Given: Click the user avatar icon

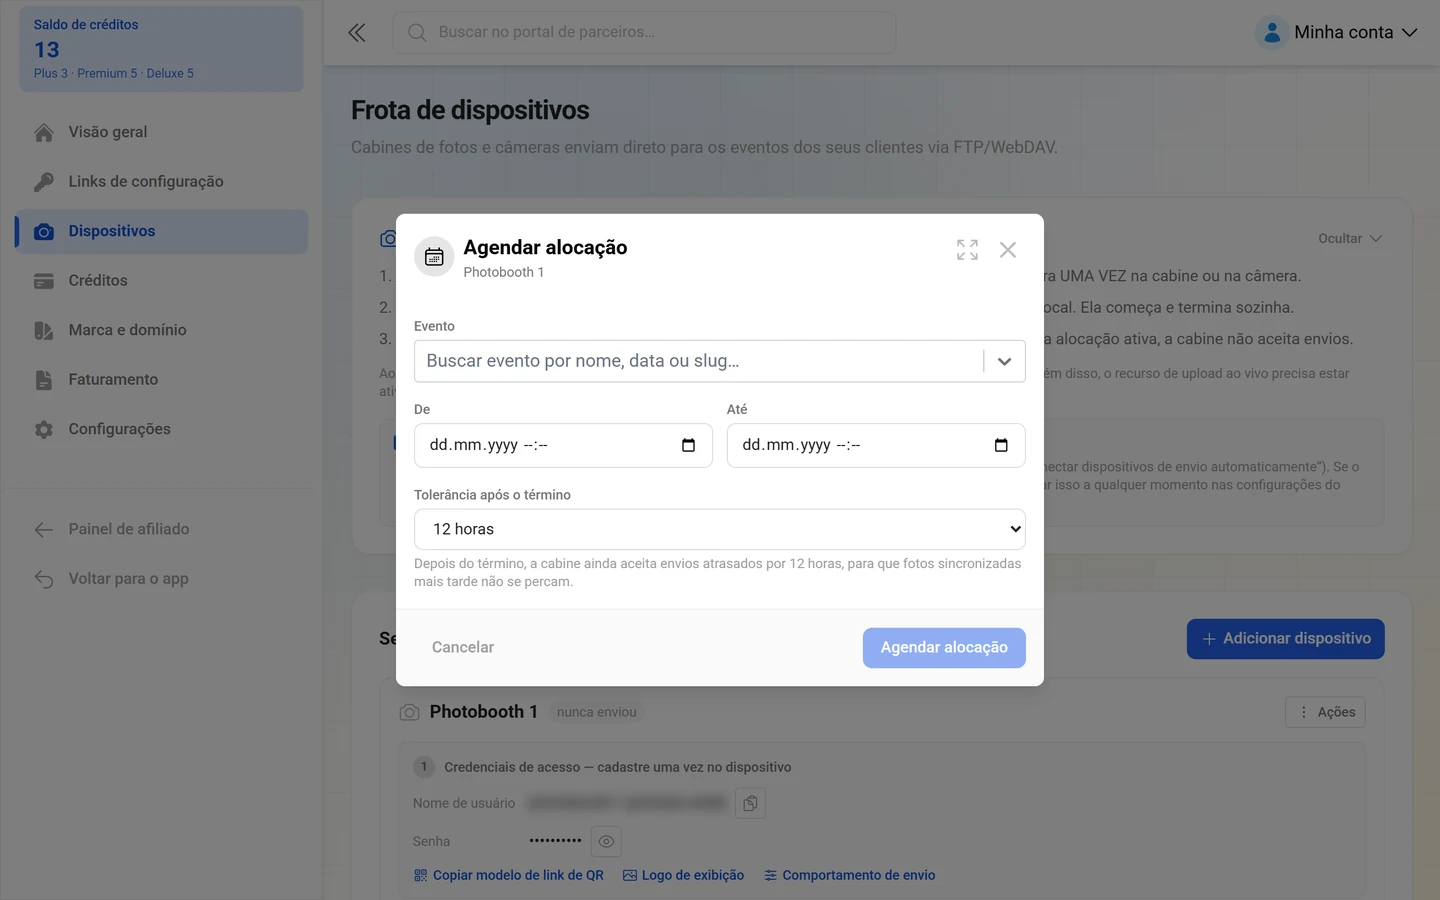Looking at the screenshot, I should pos(1272,33).
